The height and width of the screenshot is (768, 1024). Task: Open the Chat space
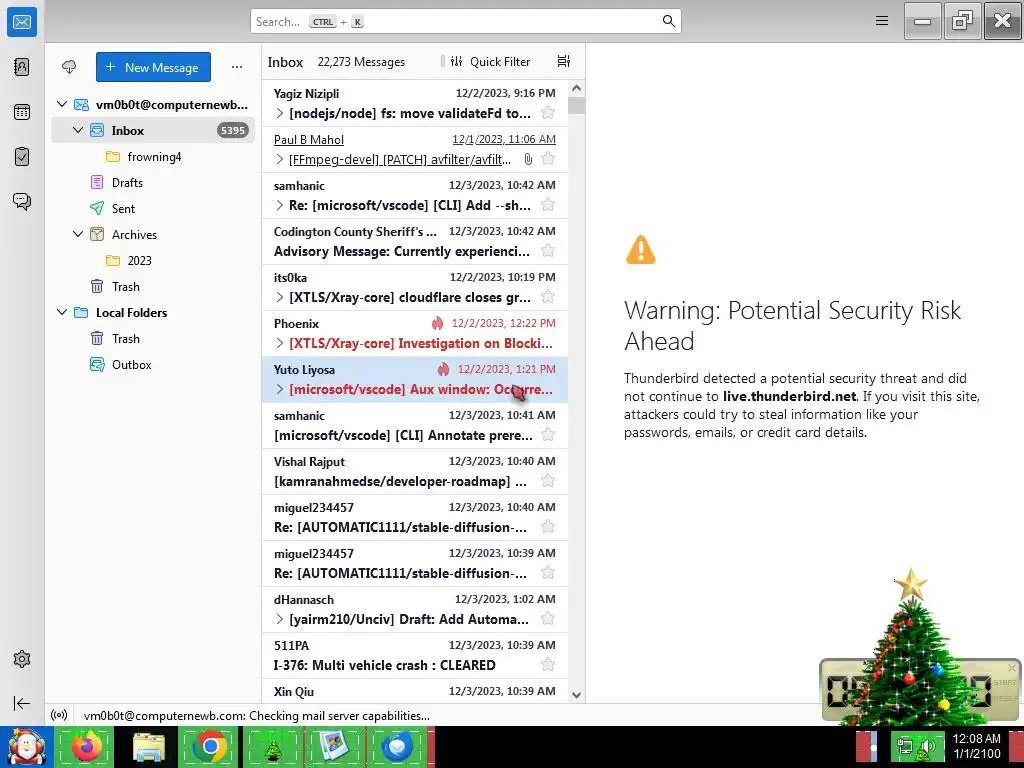pyautogui.click(x=22, y=201)
